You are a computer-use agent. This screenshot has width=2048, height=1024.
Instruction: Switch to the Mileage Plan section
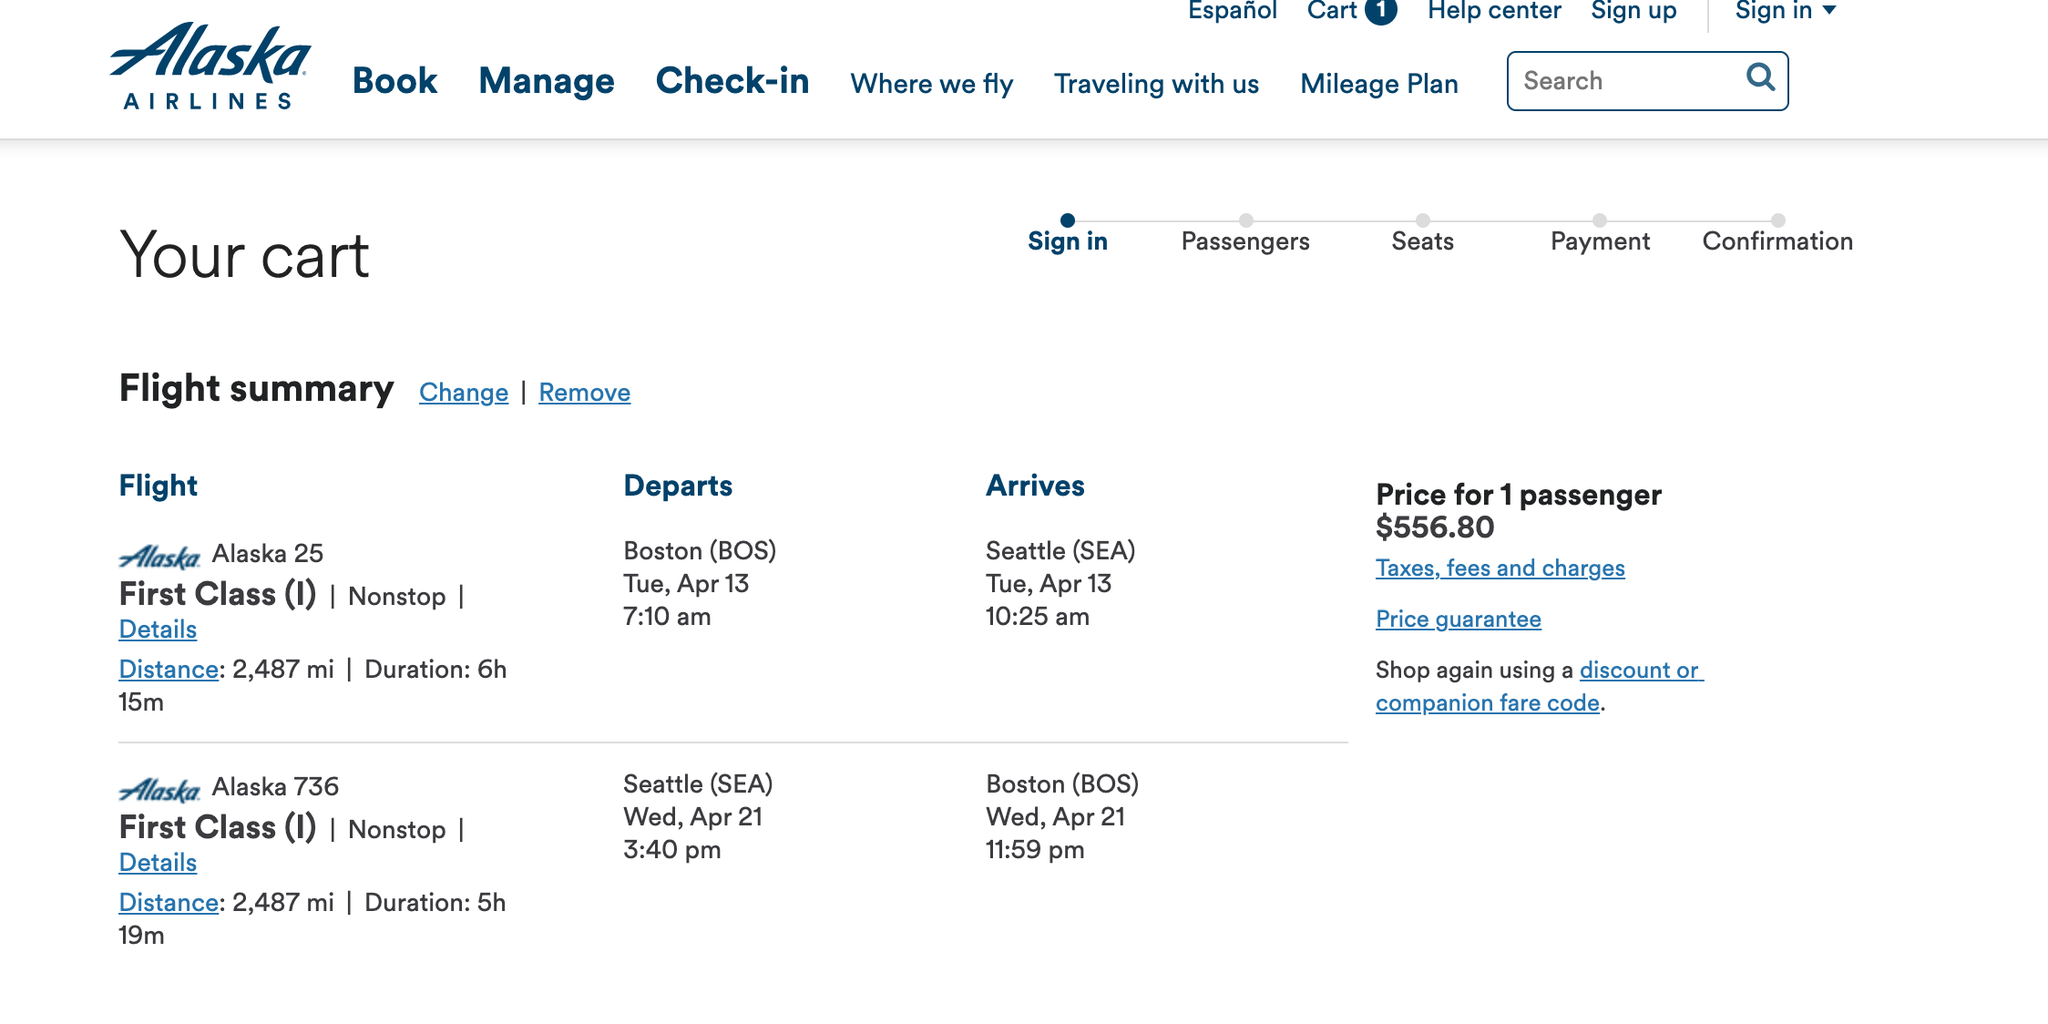[1379, 84]
